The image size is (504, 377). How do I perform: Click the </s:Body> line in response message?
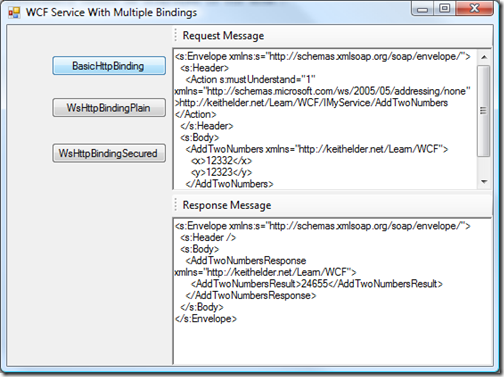coord(202,307)
